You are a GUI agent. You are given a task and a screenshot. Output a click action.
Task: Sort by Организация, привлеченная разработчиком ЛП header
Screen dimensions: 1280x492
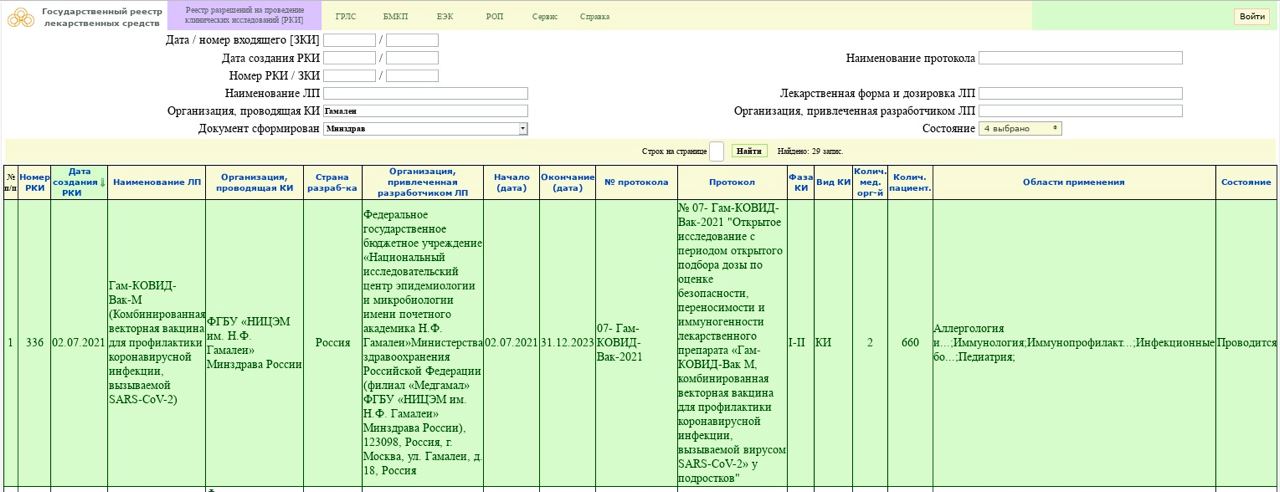tap(423, 182)
